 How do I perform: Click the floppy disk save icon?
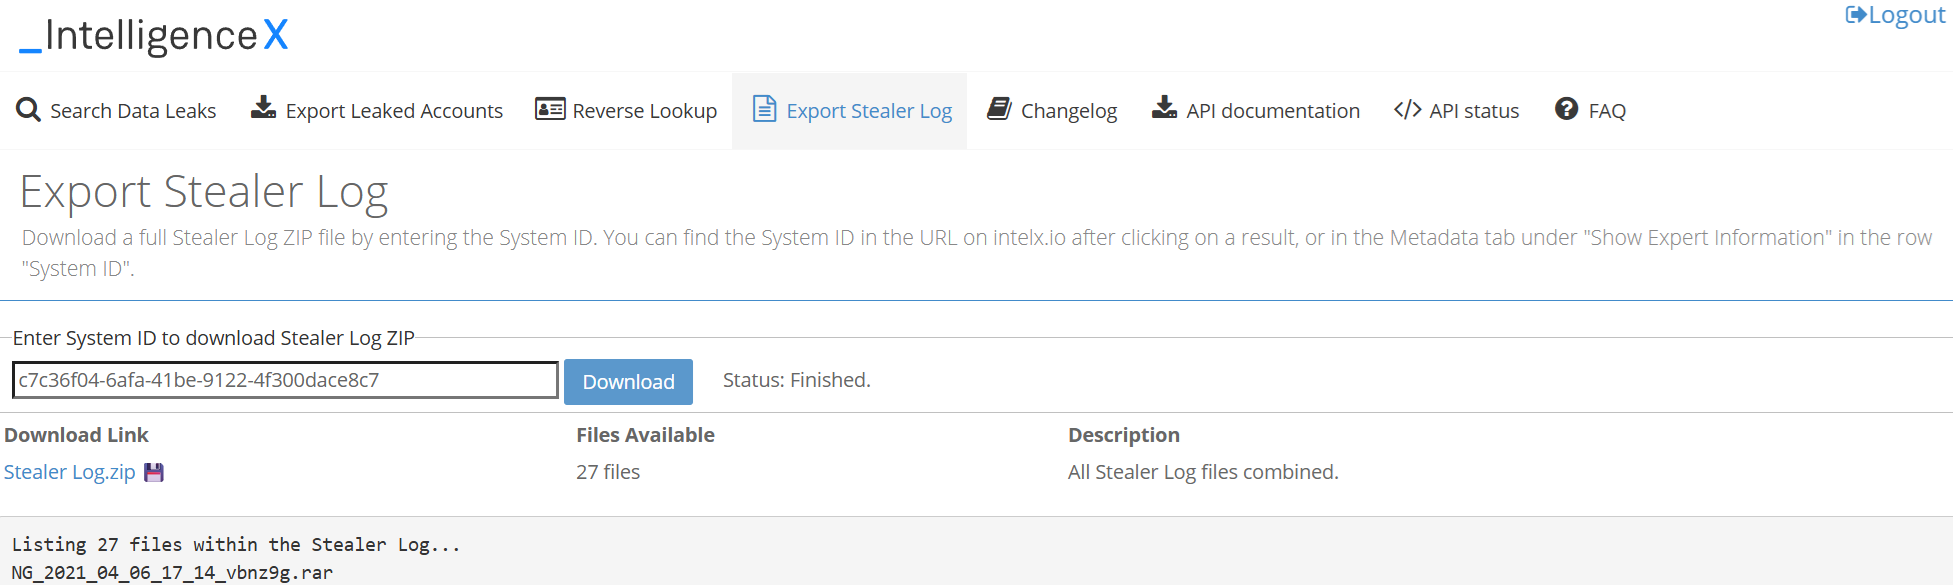click(x=154, y=472)
